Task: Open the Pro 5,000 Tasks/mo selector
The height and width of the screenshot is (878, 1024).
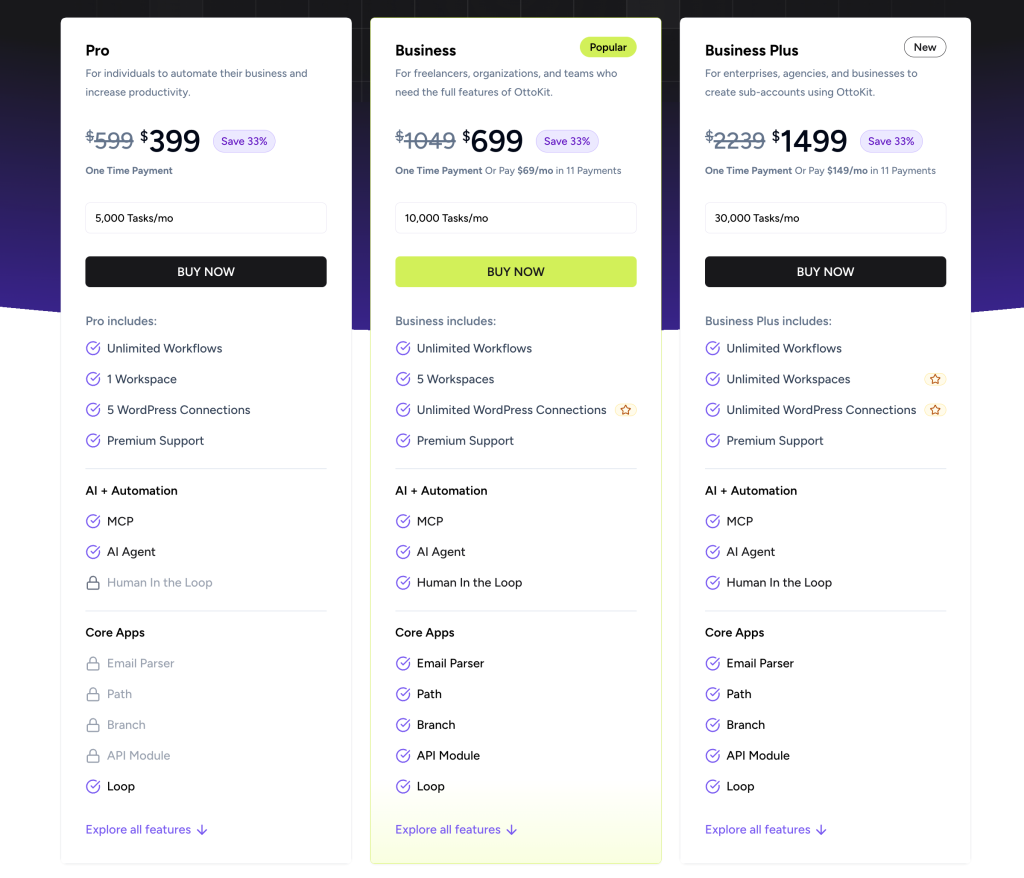Action: [x=206, y=218]
